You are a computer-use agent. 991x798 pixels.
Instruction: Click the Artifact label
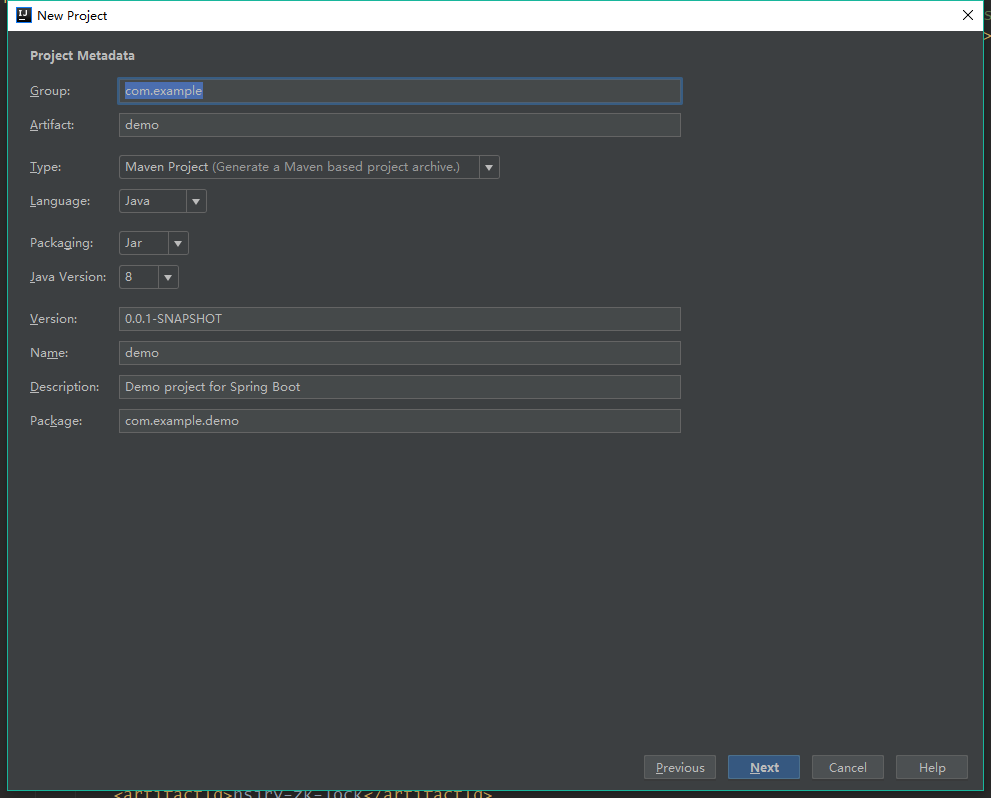pyautogui.click(x=52, y=125)
